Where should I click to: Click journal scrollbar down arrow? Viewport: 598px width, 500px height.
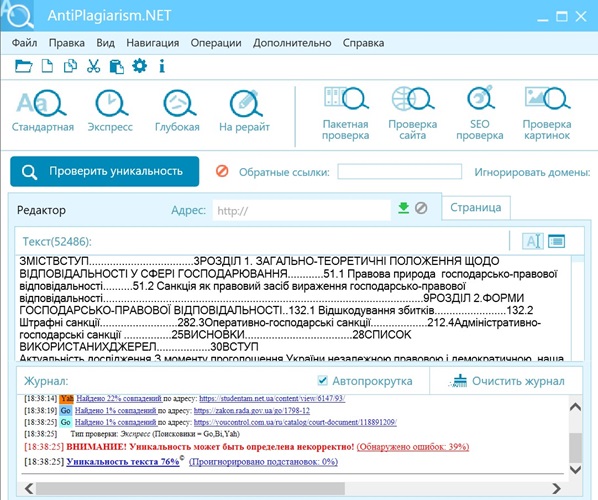click(575, 469)
